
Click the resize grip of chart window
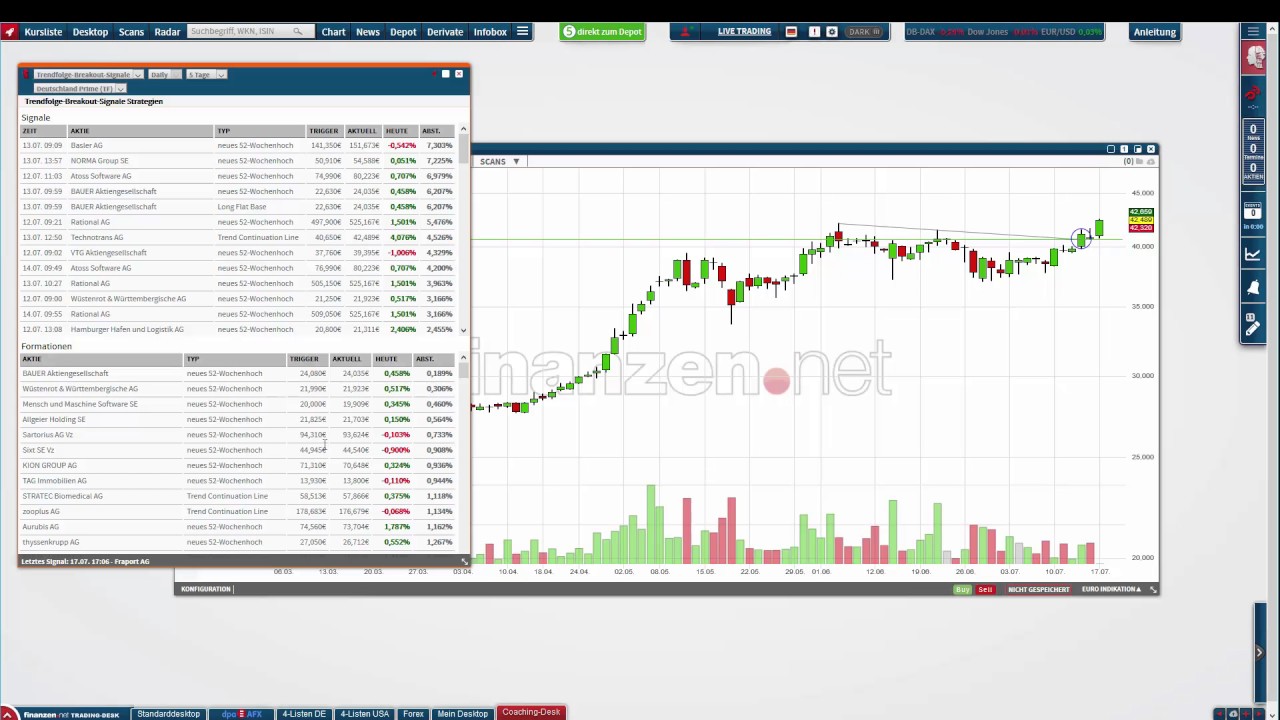(x=1153, y=590)
